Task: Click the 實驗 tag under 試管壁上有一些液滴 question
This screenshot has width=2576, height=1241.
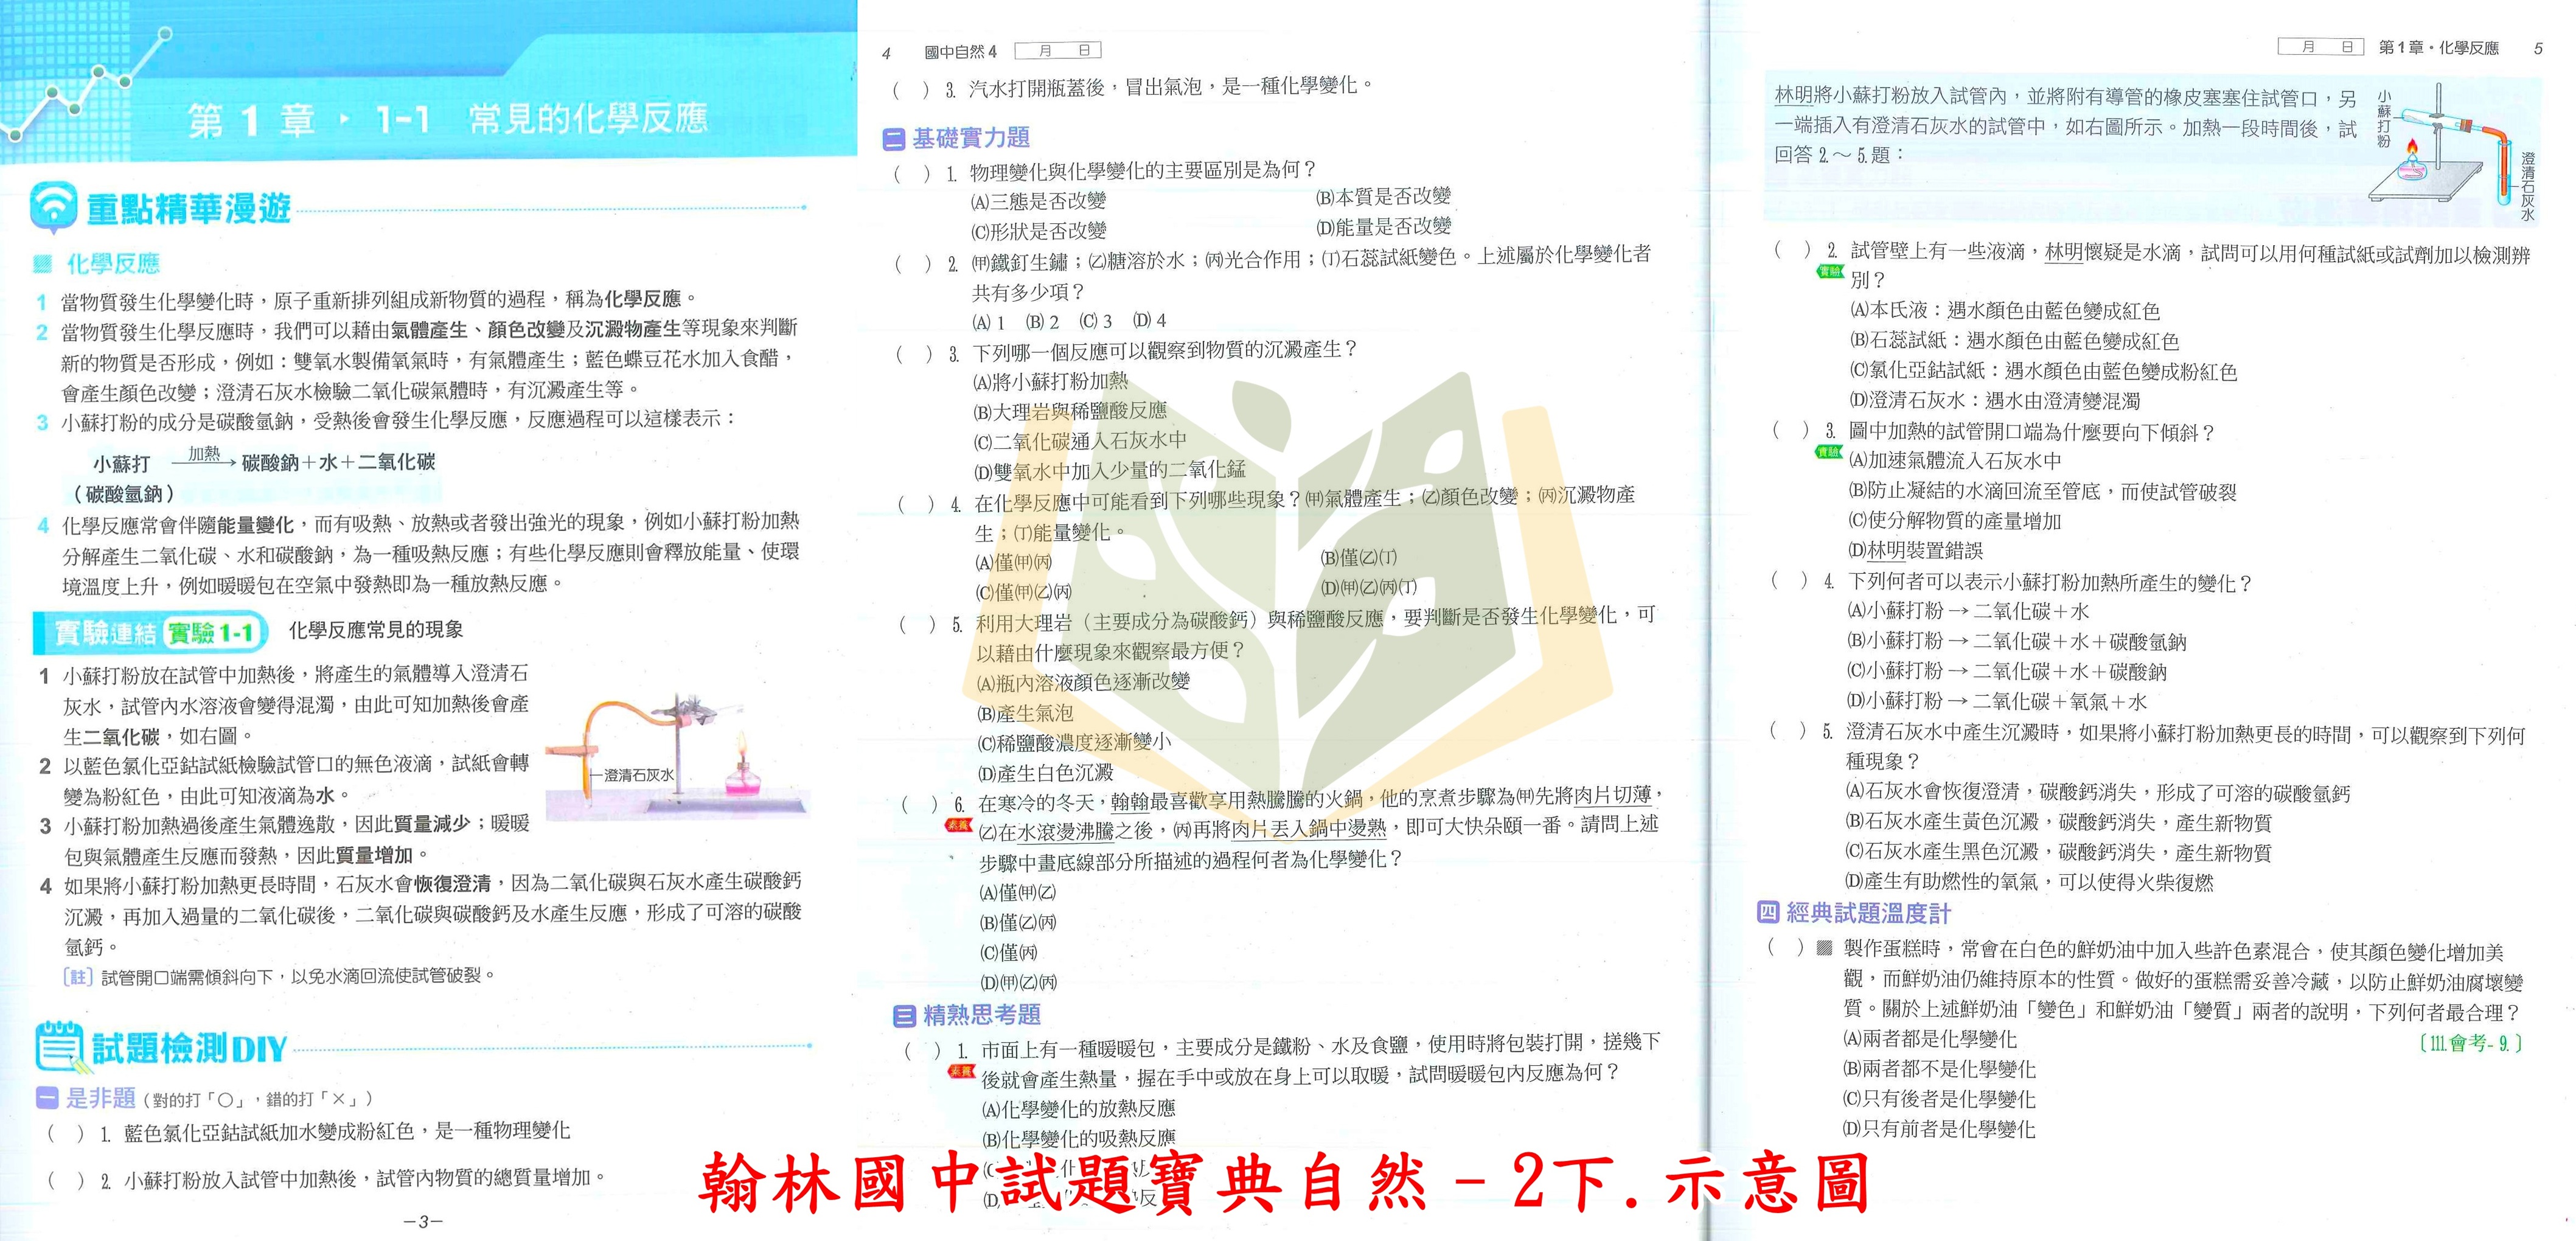Action: tap(1830, 272)
